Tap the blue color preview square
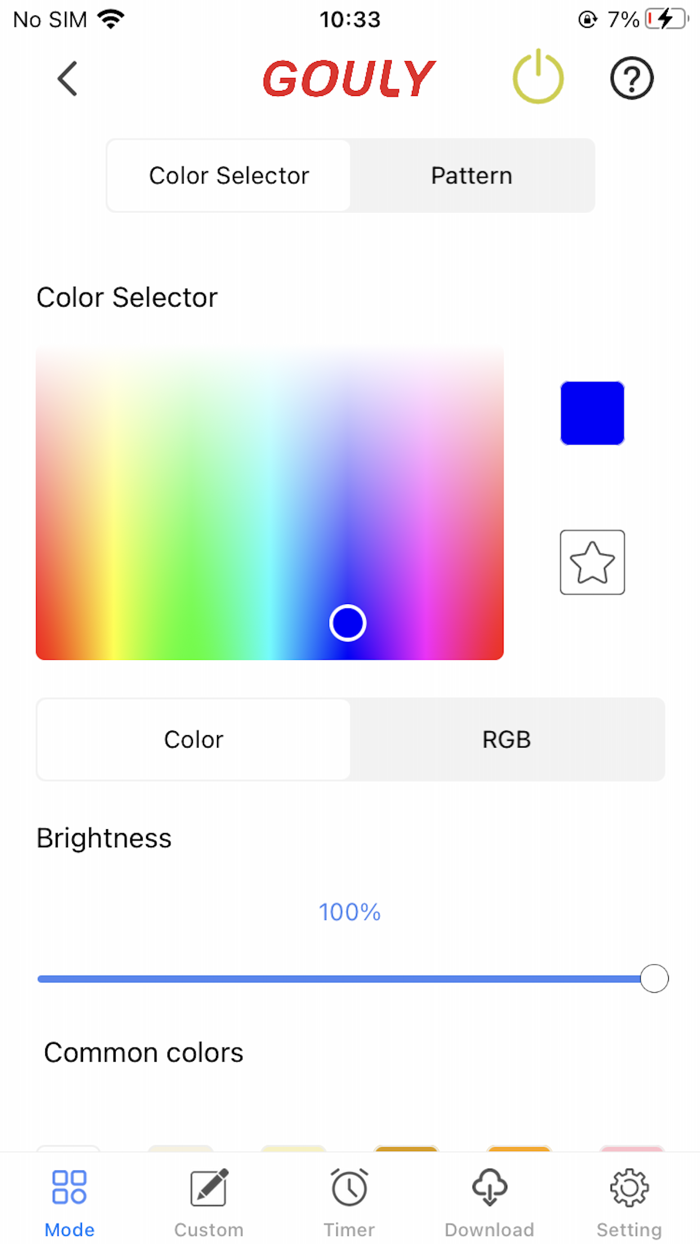This screenshot has width=700, height=1244. tap(592, 412)
